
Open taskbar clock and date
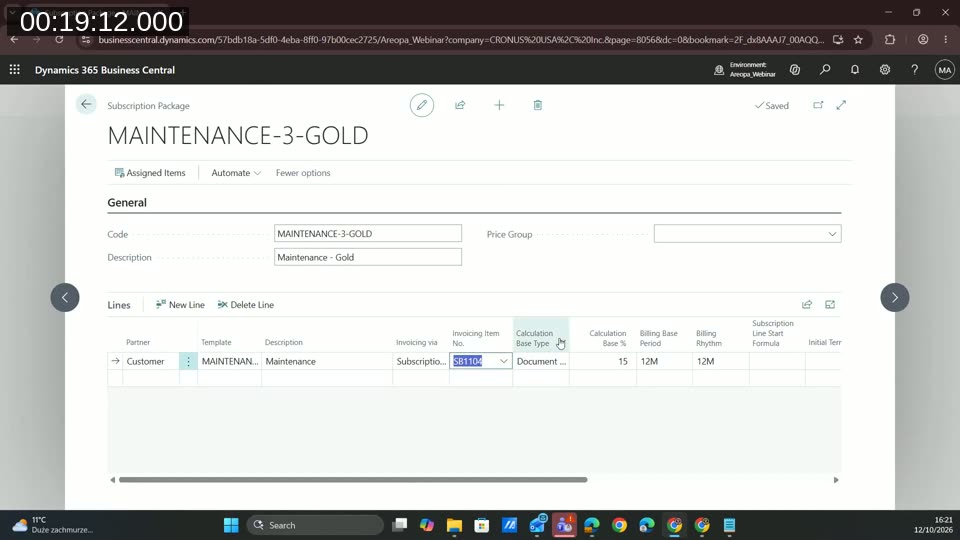point(933,525)
